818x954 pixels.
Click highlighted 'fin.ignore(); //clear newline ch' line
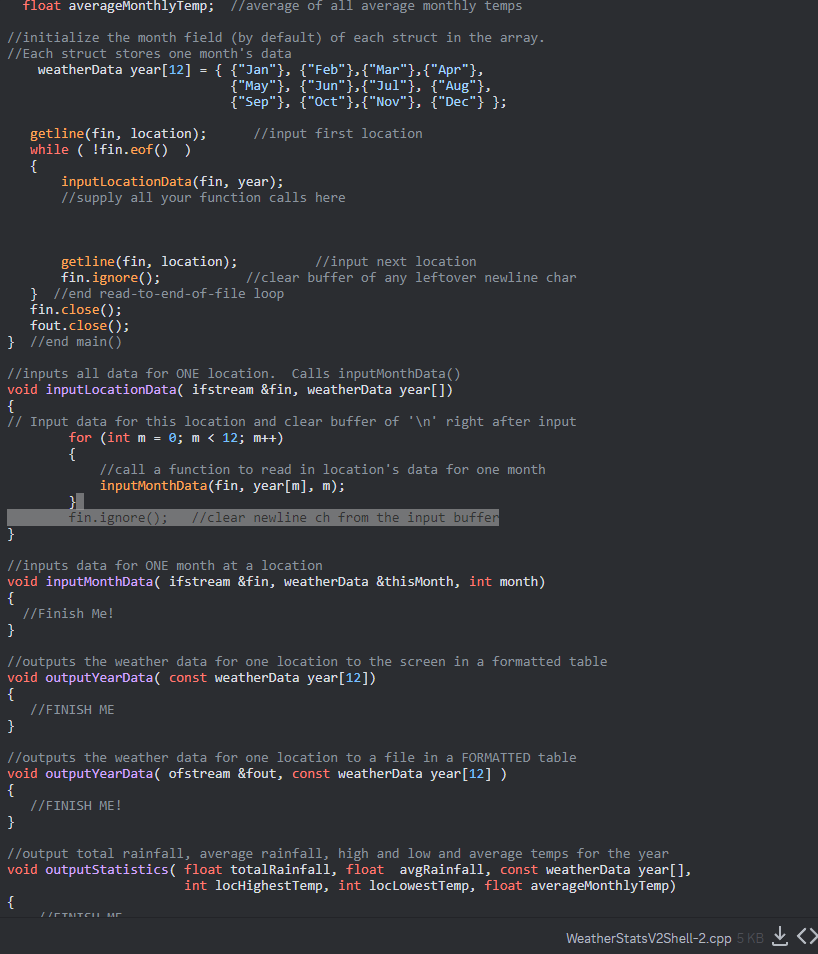[253, 518]
